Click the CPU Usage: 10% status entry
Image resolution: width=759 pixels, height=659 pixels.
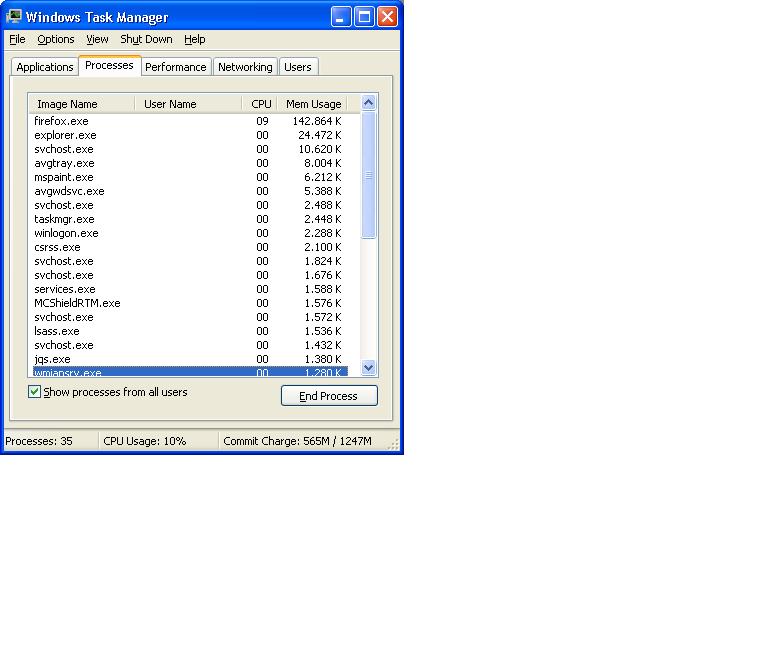145,441
